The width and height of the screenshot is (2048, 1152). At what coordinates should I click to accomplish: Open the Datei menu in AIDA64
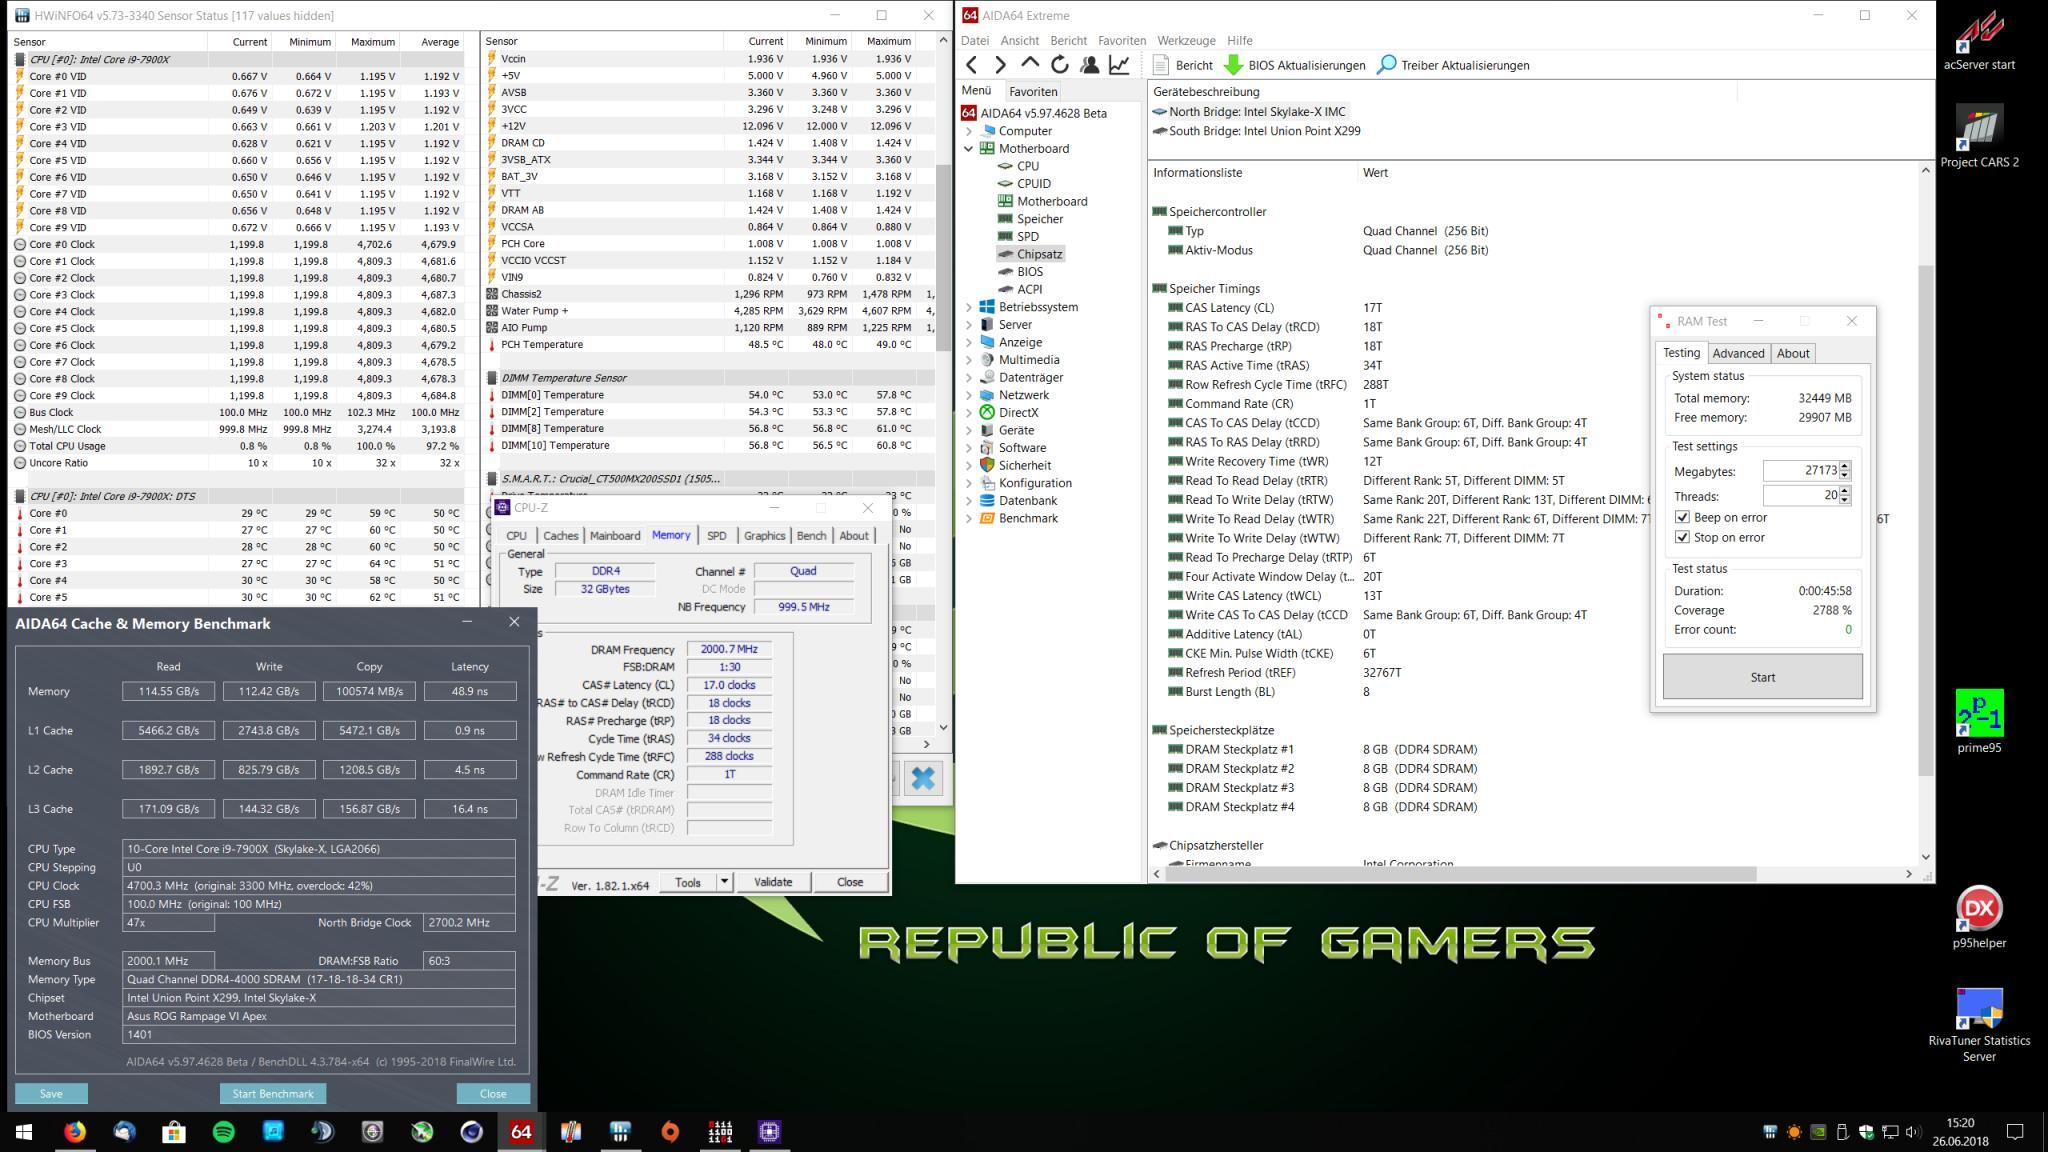tap(974, 40)
